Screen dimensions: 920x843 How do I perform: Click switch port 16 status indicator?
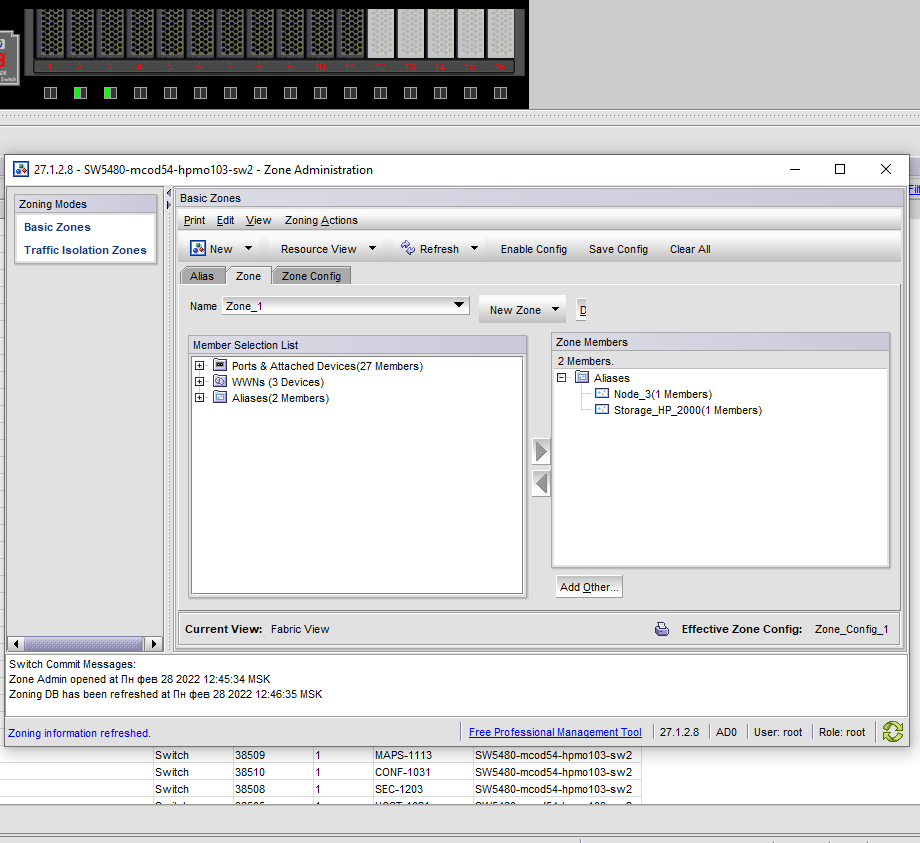500,93
